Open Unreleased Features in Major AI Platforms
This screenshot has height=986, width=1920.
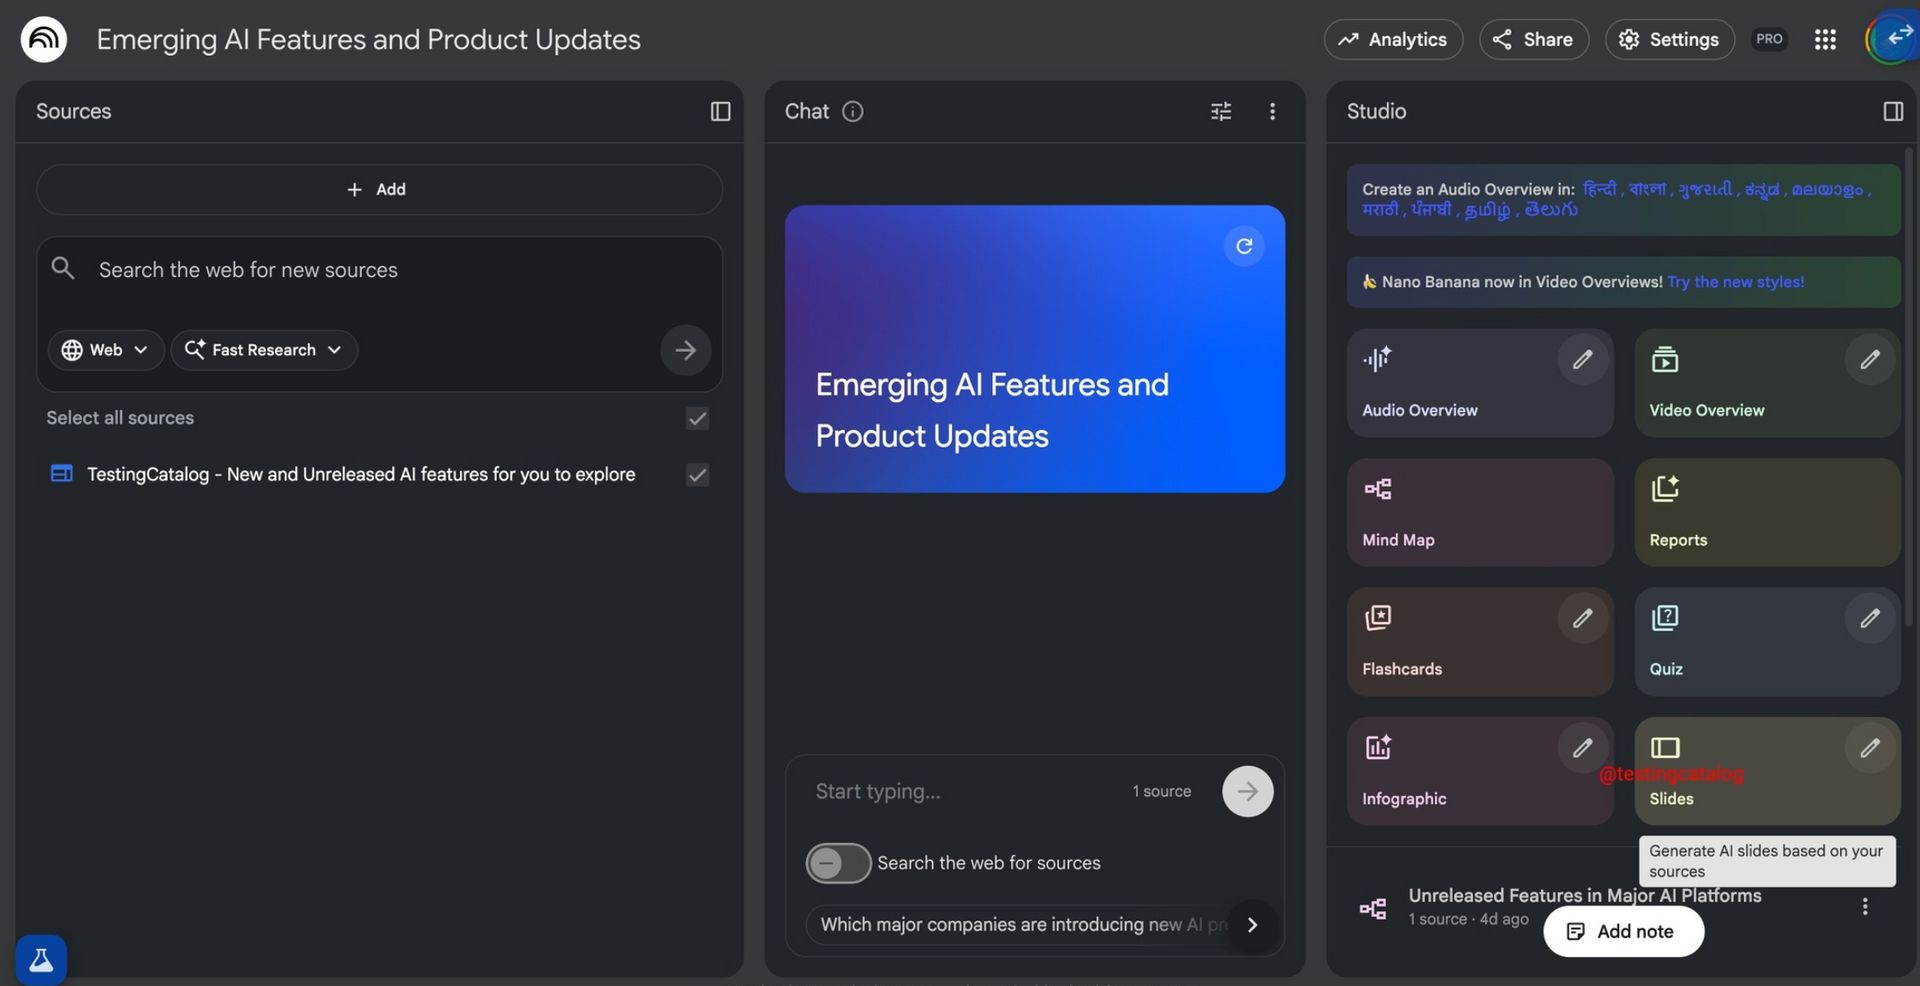(x=1584, y=896)
